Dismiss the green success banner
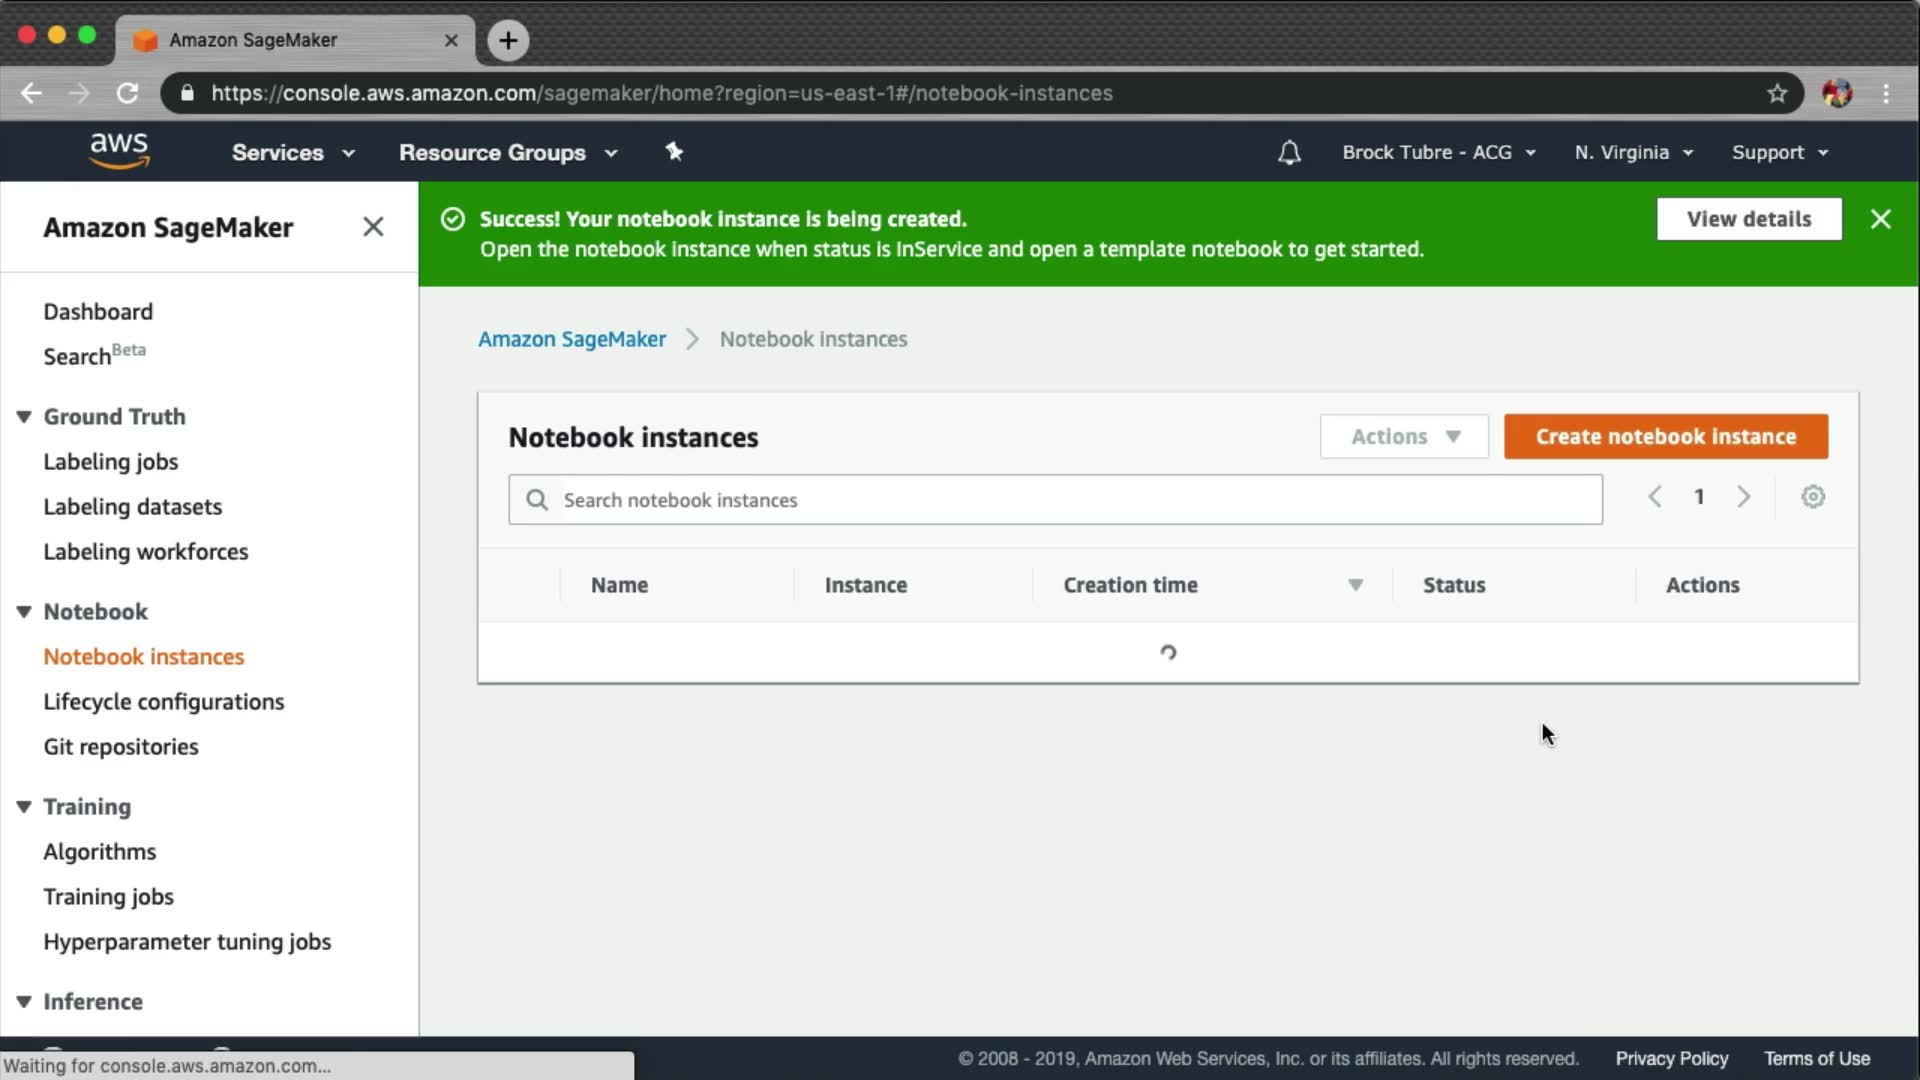 [x=1880, y=219]
